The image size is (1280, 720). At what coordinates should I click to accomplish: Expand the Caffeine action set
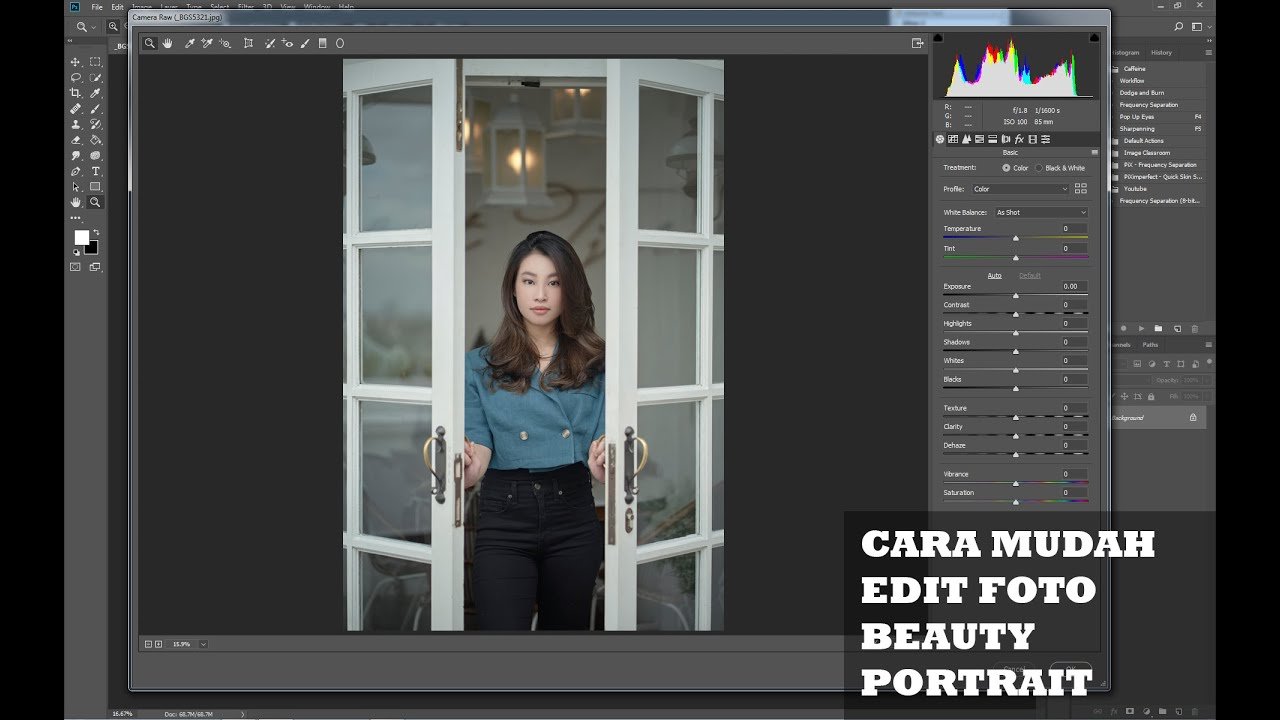[x=1116, y=69]
